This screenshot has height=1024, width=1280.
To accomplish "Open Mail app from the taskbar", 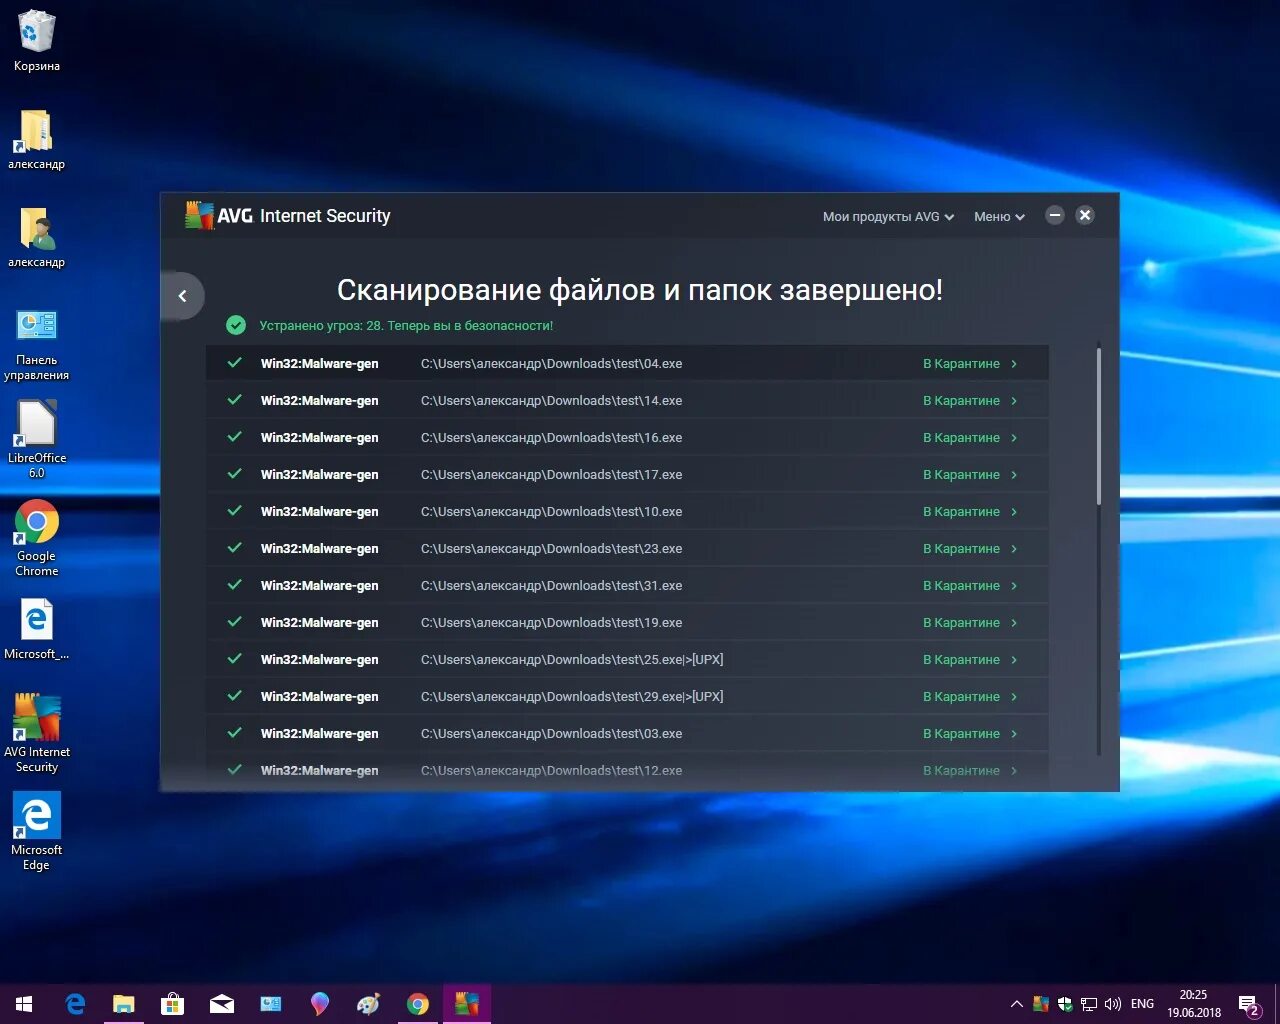I will pos(221,1004).
